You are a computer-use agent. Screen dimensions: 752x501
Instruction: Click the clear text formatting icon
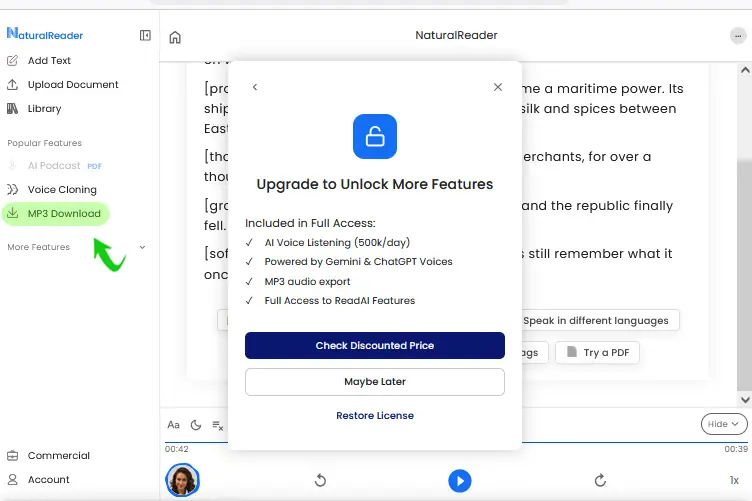(x=218, y=425)
